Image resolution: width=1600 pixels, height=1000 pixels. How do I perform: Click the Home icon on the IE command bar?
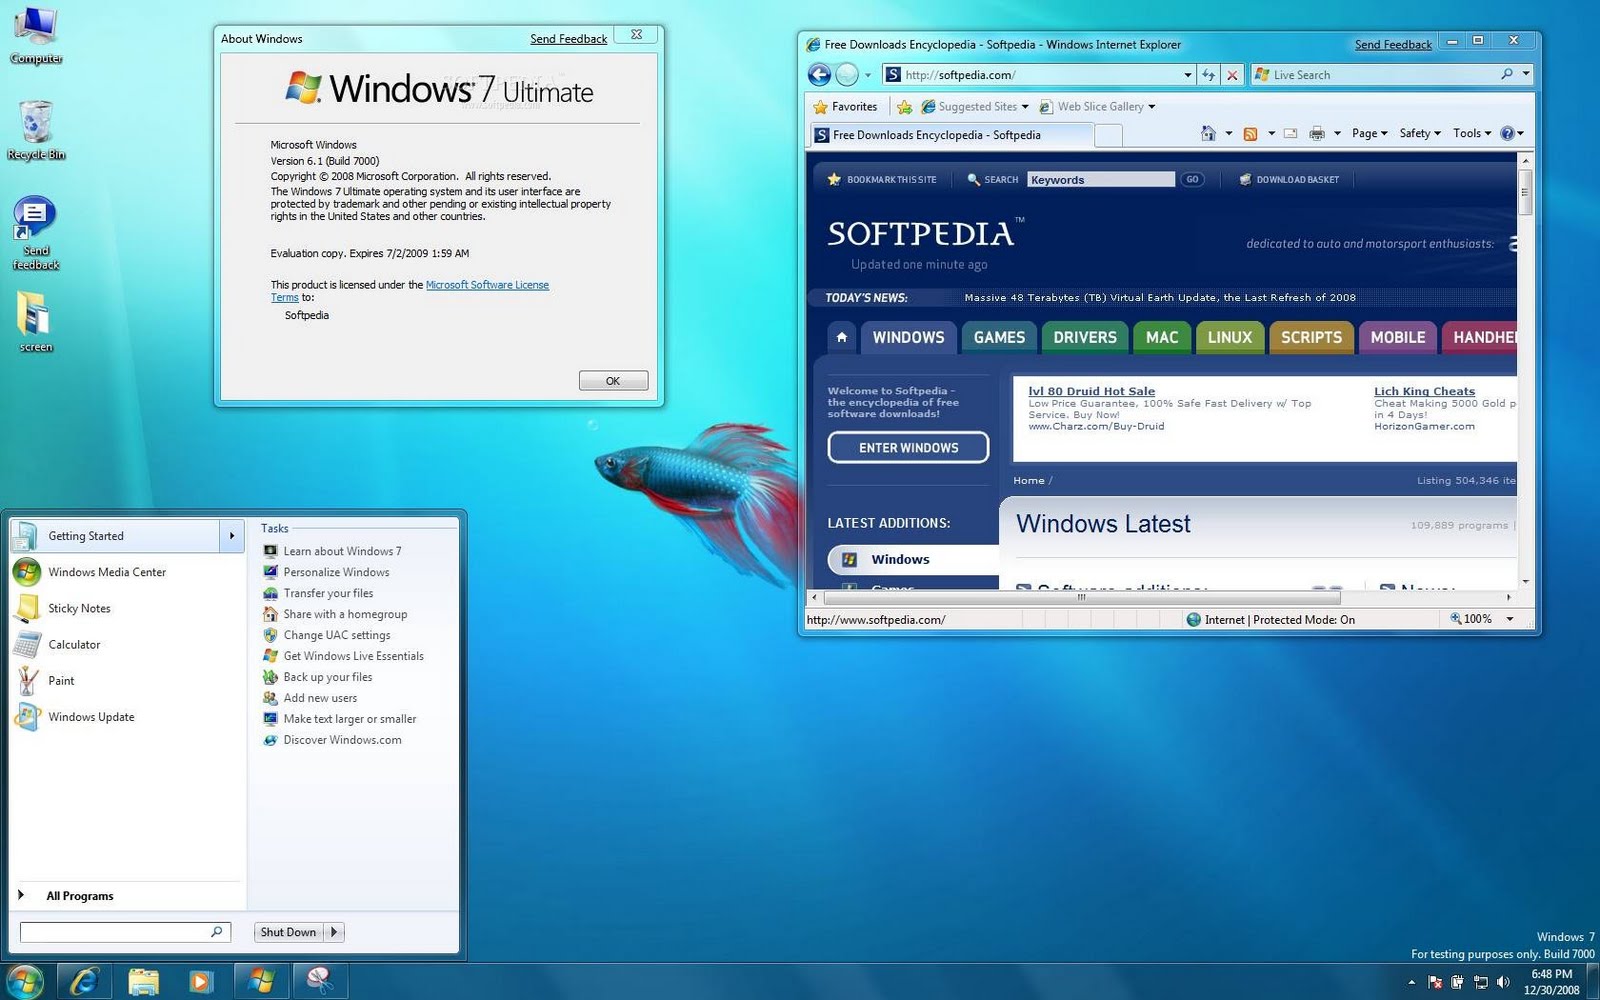click(x=1208, y=132)
